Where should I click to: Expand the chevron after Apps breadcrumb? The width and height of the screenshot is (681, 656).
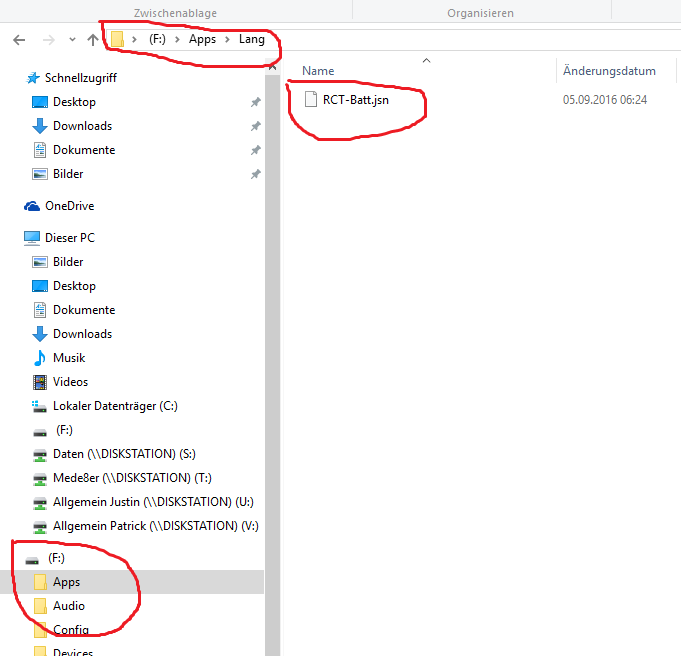click(227, 40)
